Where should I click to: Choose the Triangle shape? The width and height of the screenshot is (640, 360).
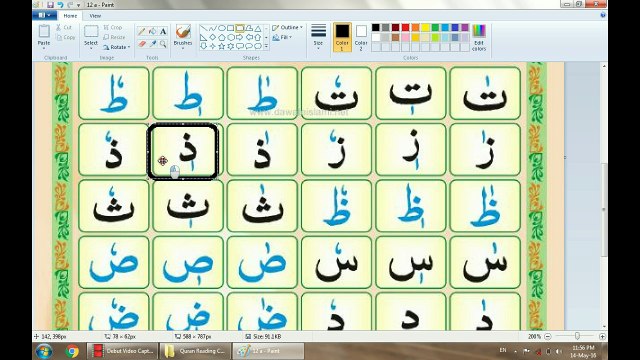click(258, 29)
